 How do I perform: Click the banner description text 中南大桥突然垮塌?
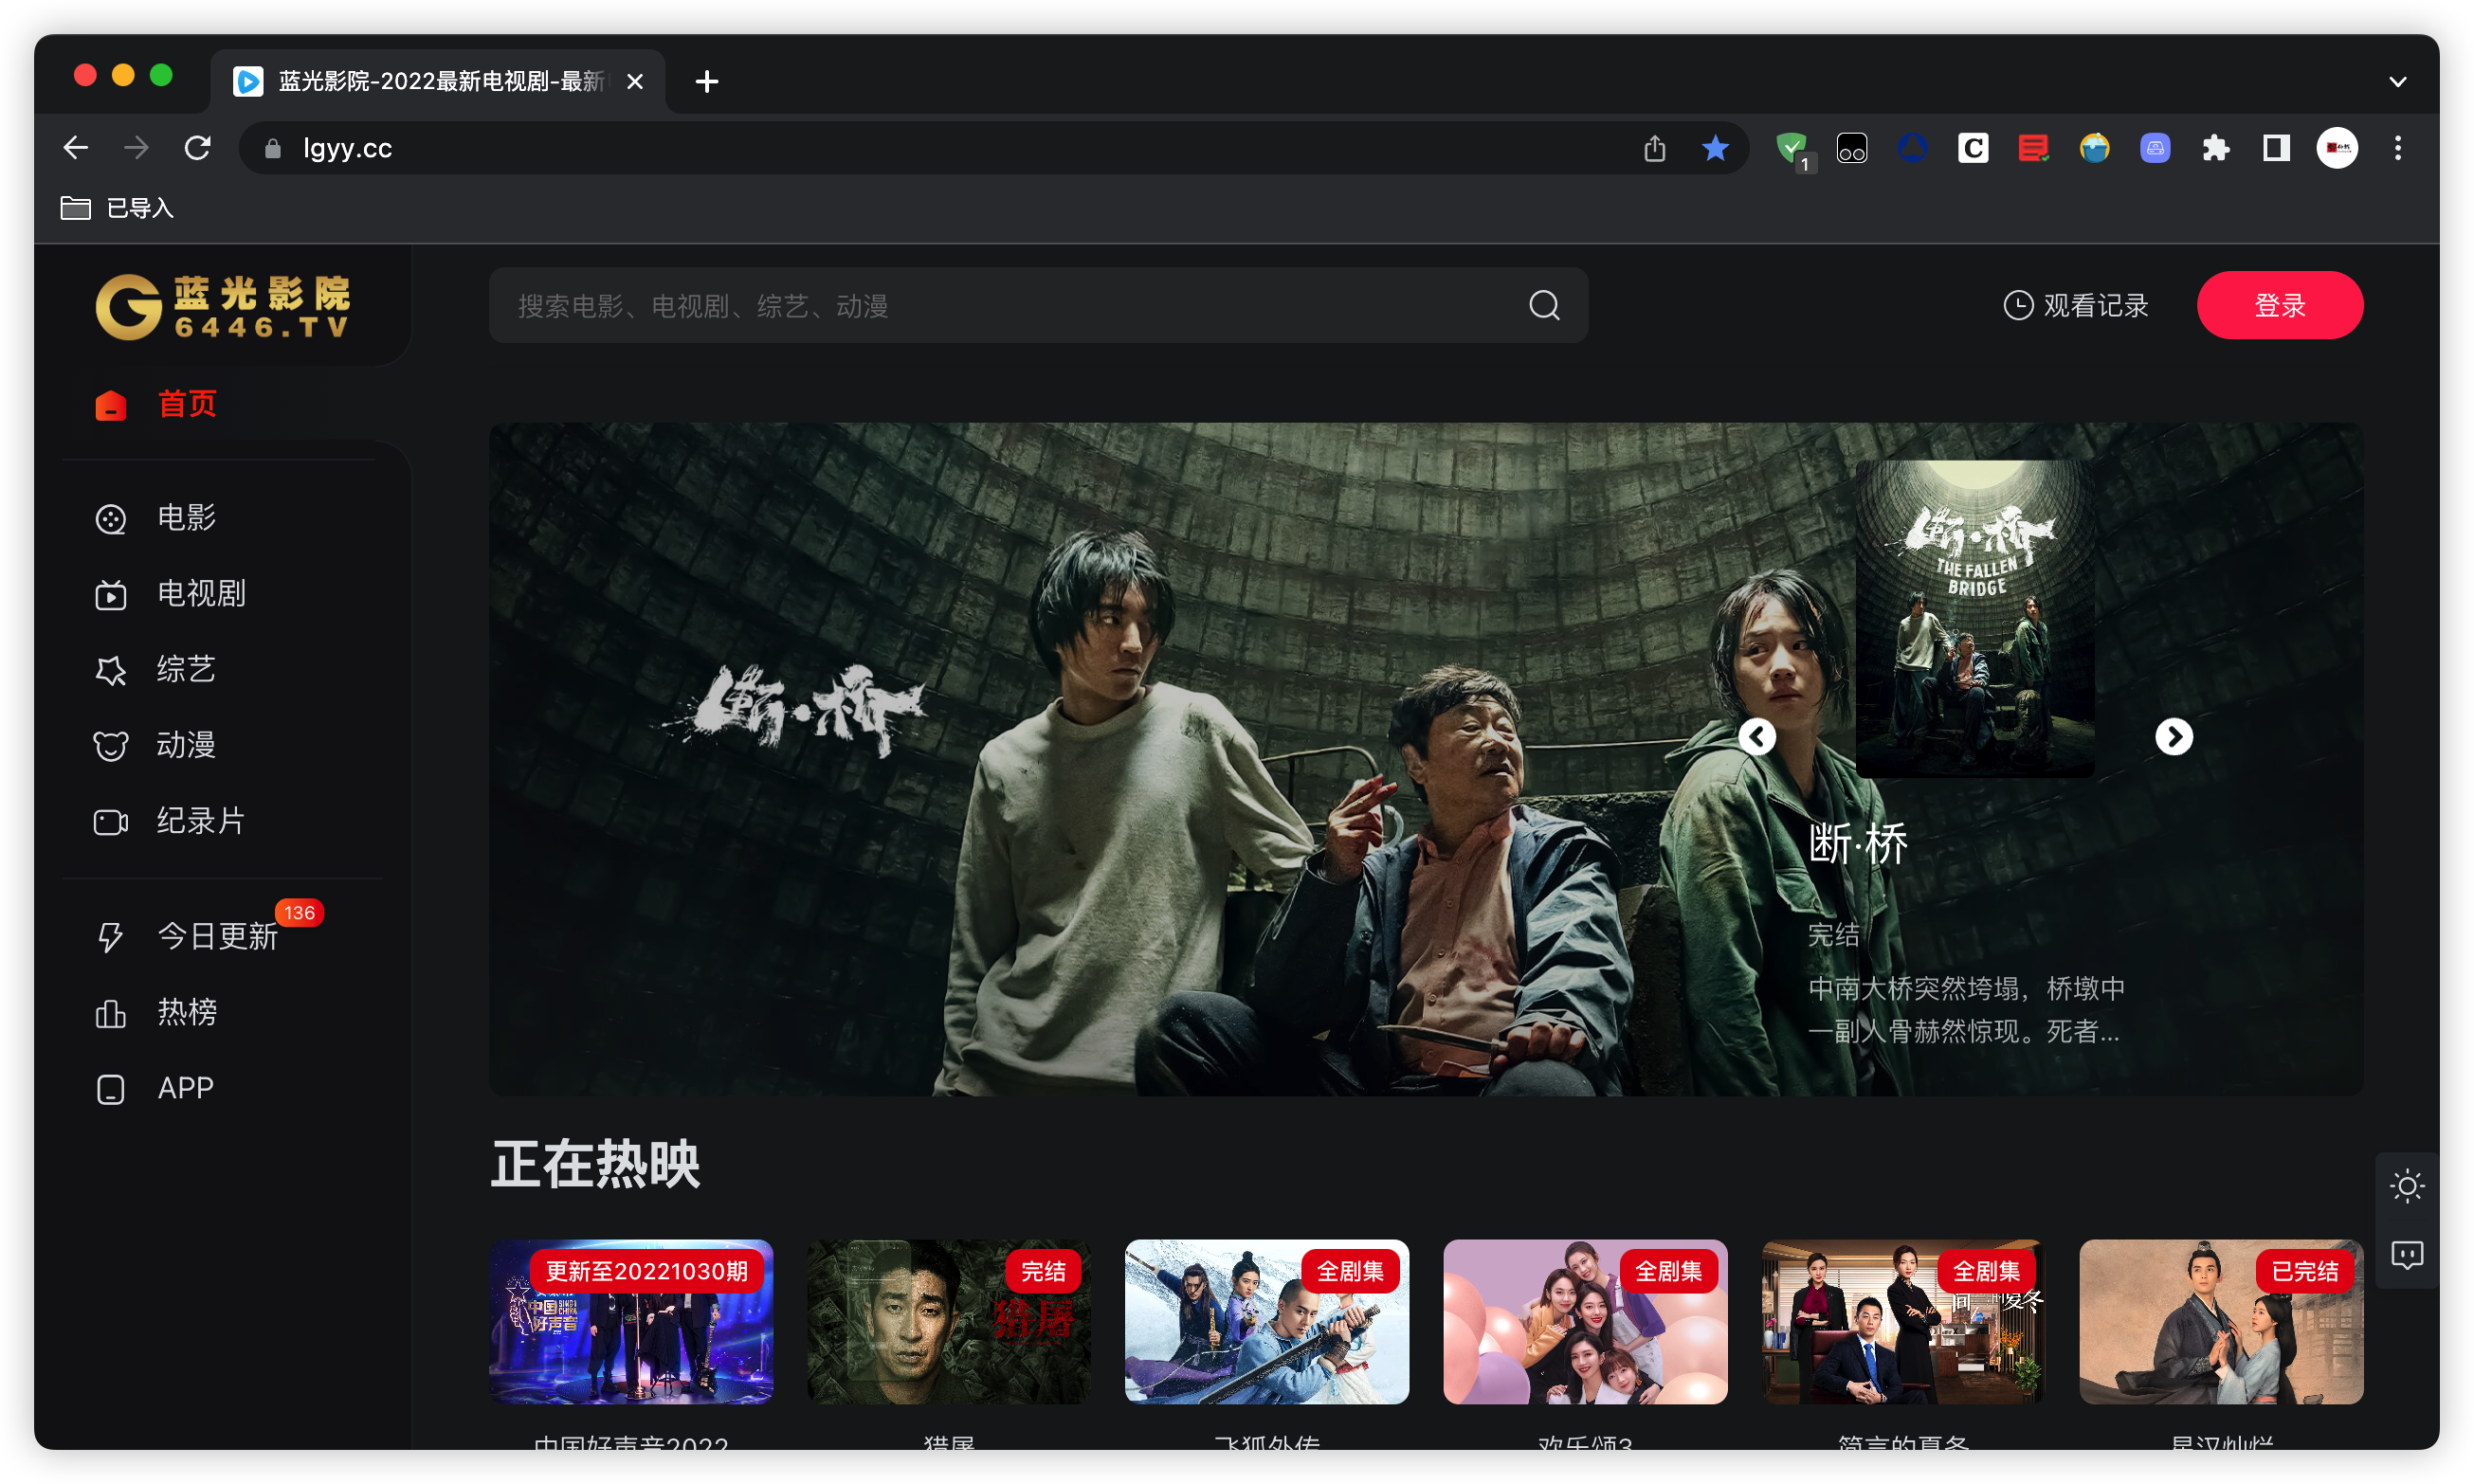pyautogui.click(x=1966, y=1010)
